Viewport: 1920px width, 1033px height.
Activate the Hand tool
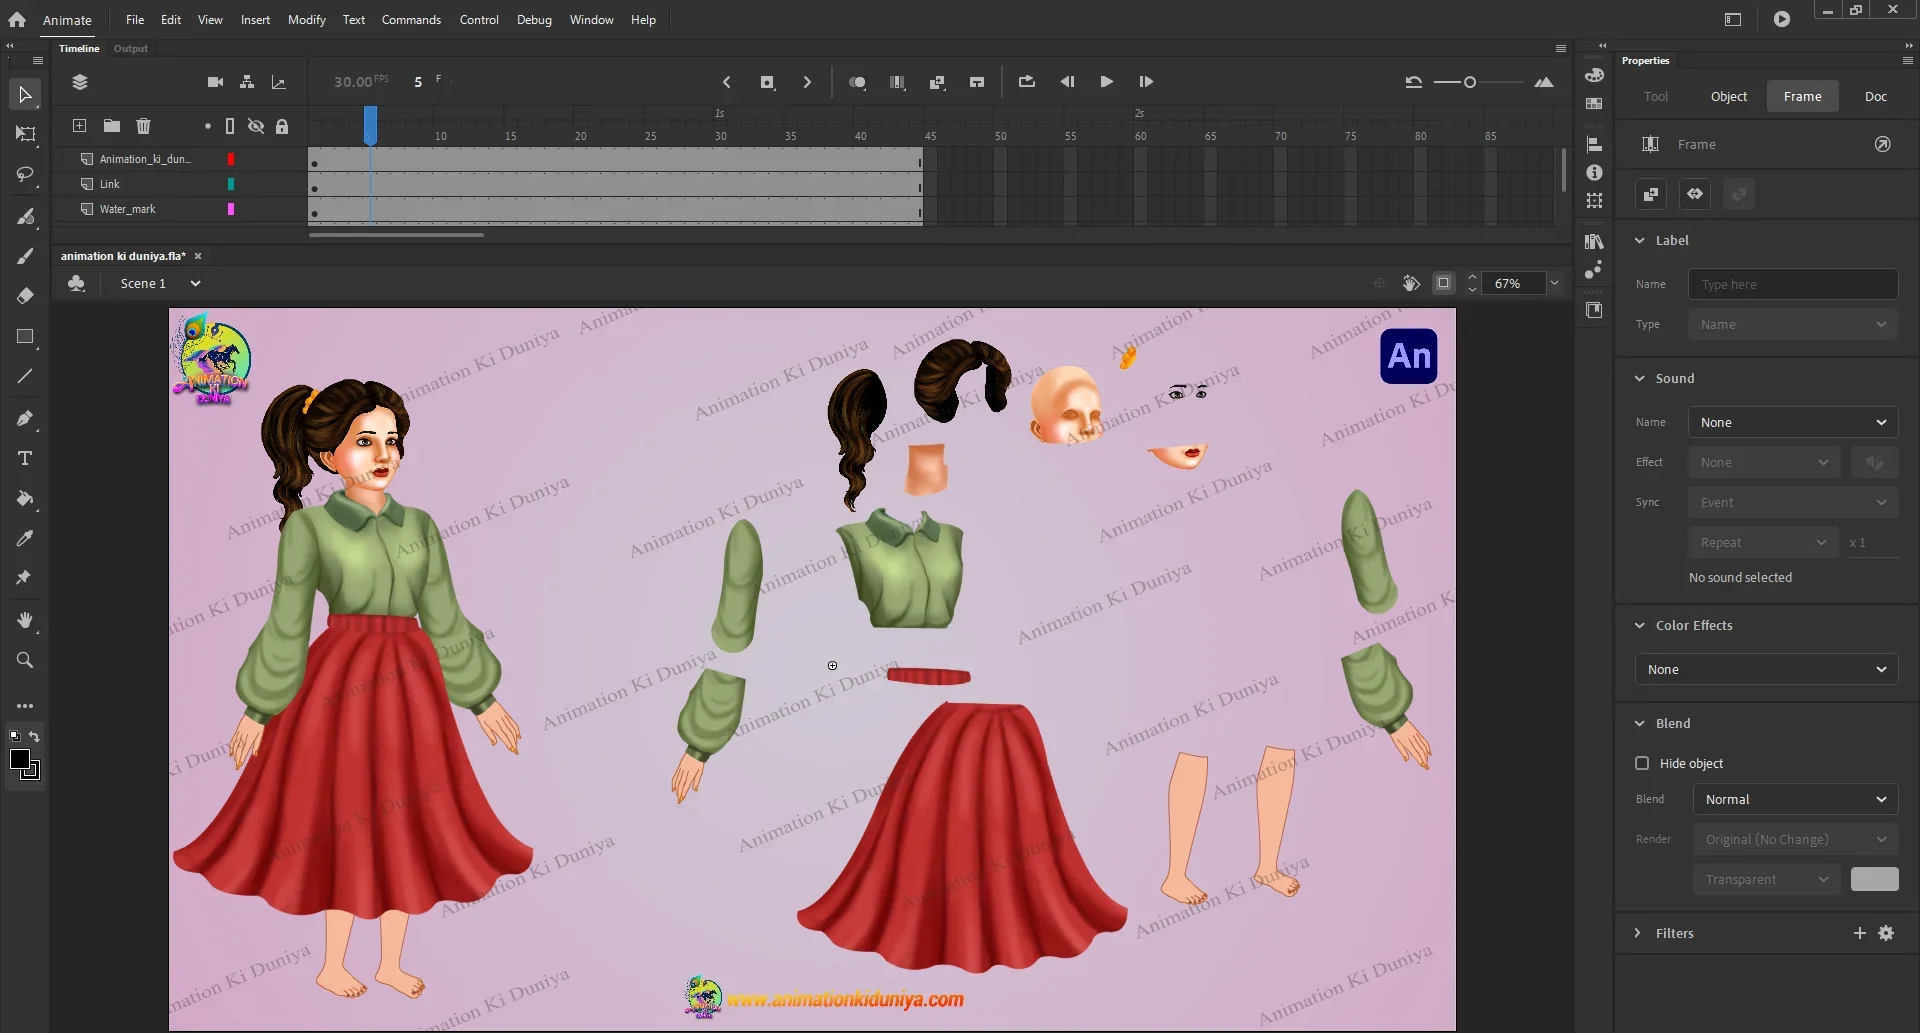click(25, 620)
